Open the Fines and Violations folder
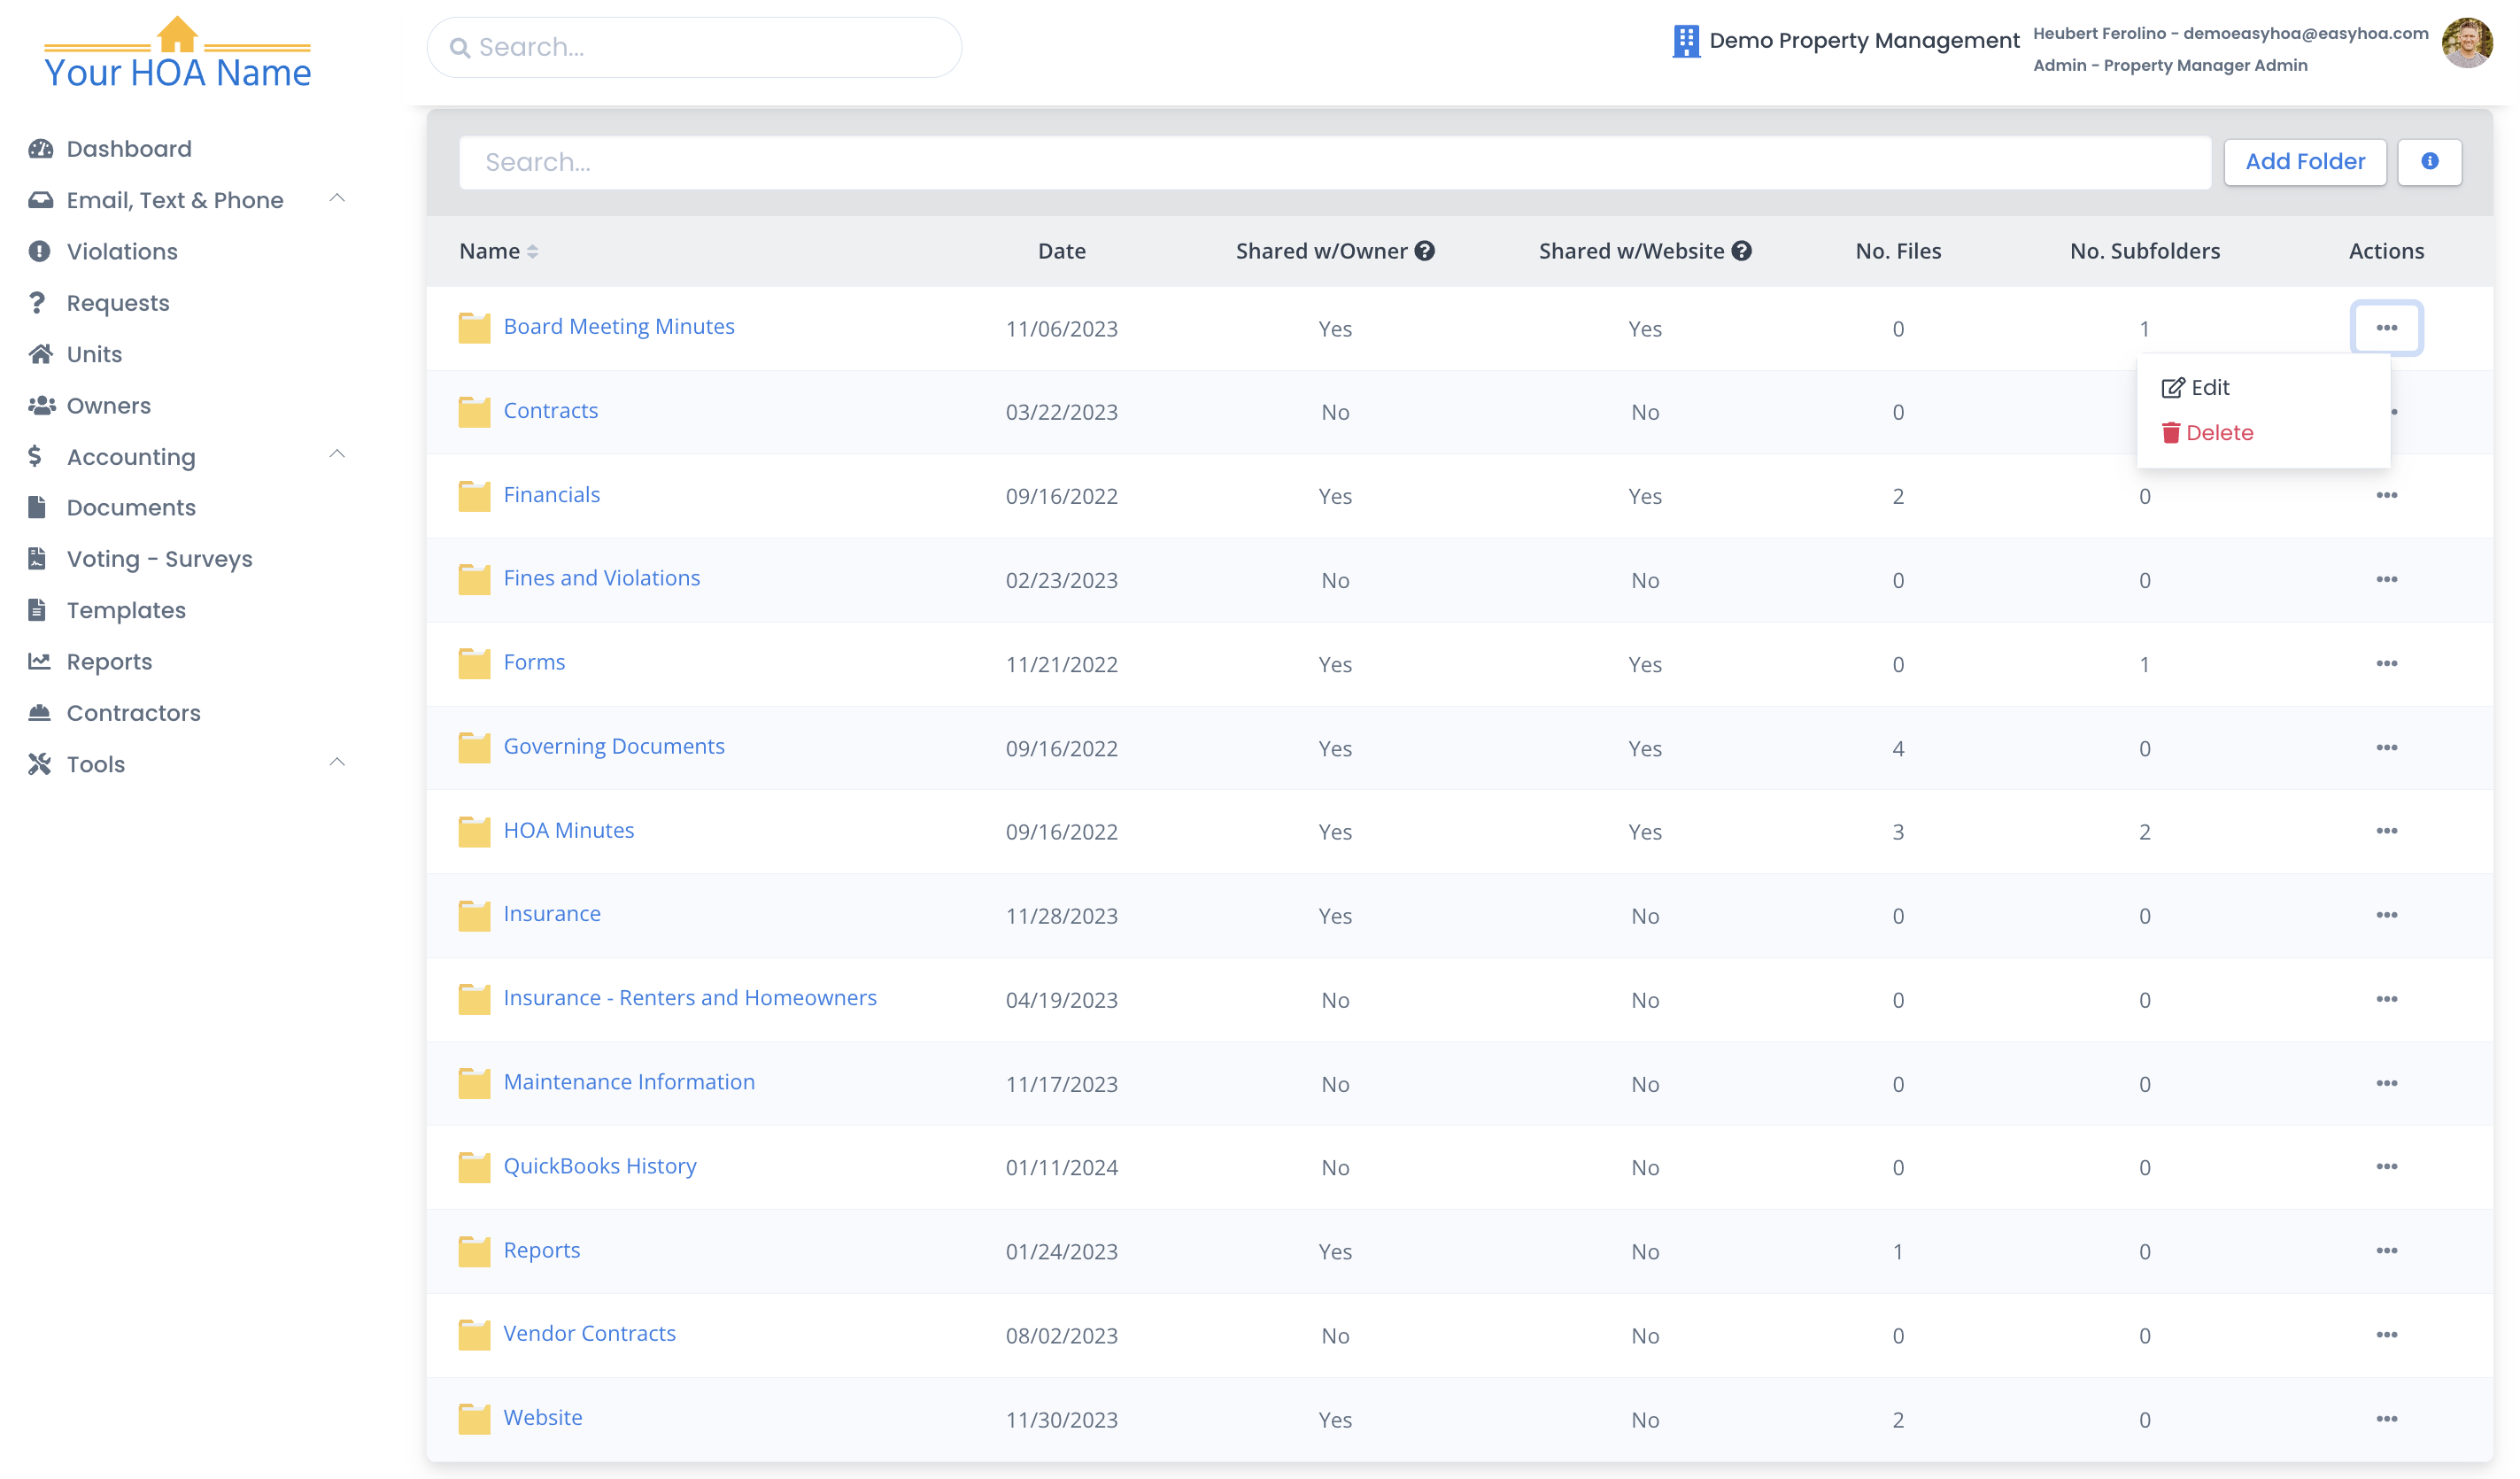 601,578
